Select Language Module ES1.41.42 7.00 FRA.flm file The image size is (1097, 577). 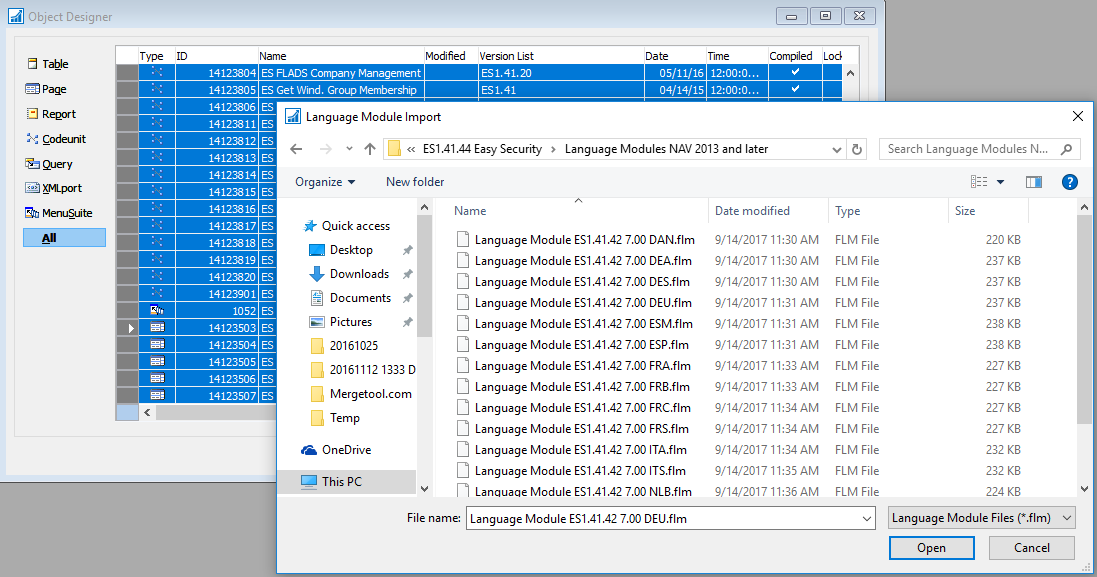point(582,366)
